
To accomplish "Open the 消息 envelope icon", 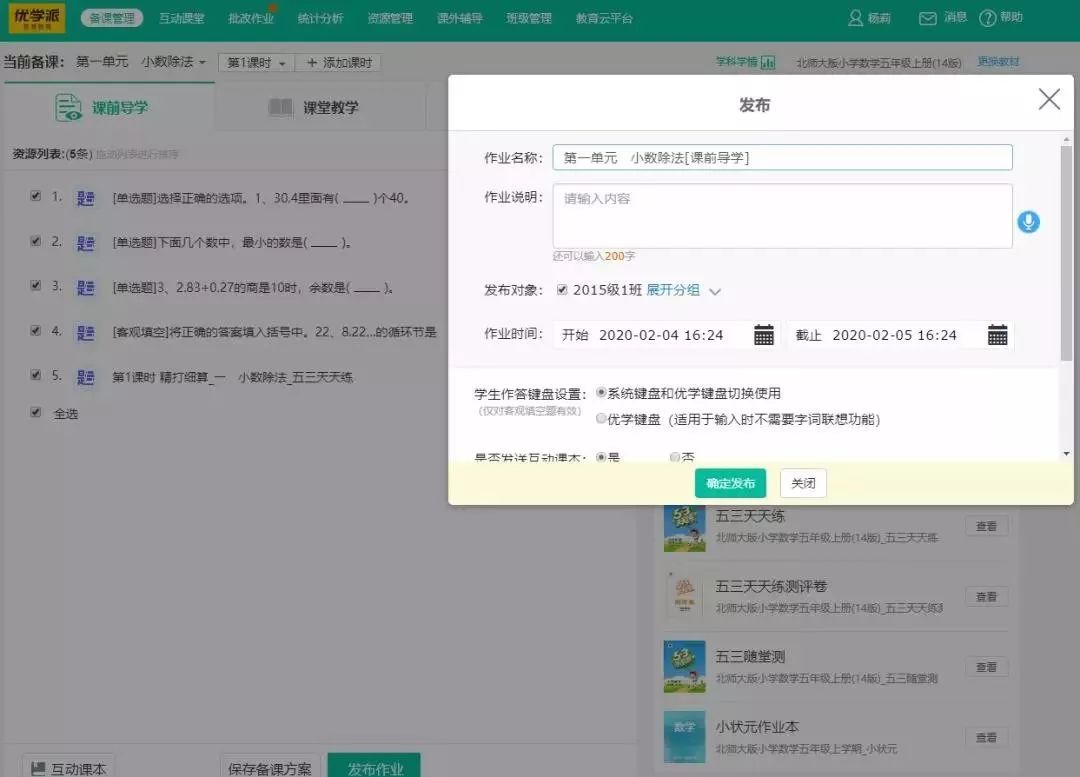I will click(x=927, y=19).
